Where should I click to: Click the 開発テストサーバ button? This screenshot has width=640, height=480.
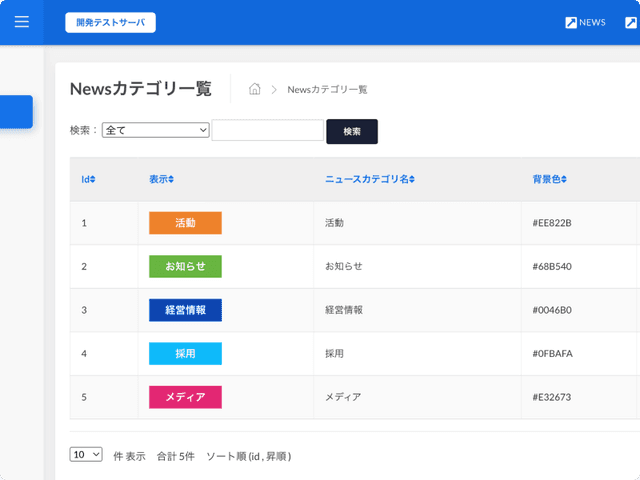coord(110,23)
